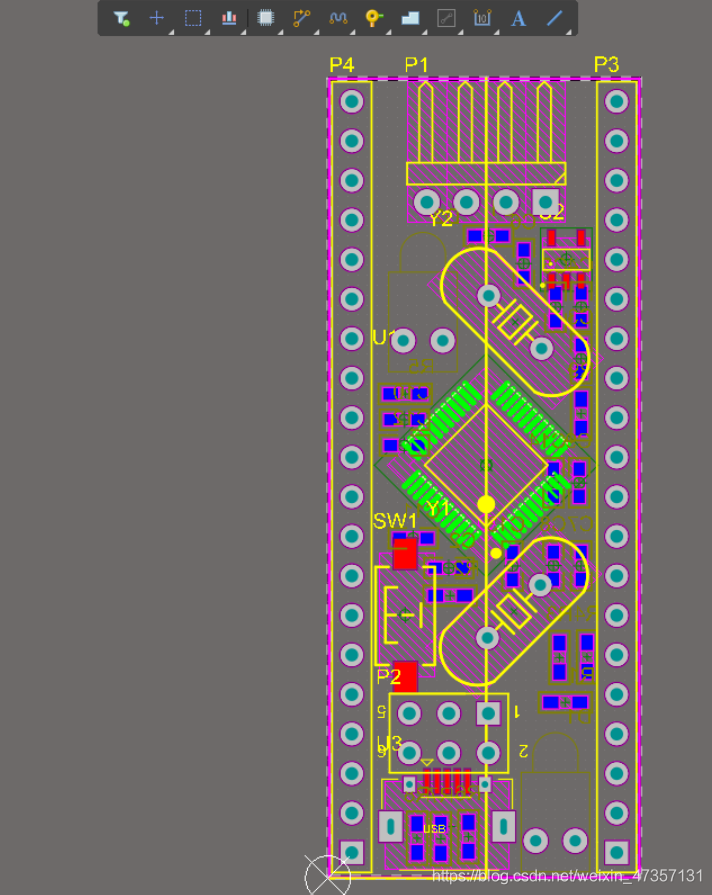This screenshot has width=712, height=895.
Task: Select the polygon pour shape tool
Action: click(410, 19)
